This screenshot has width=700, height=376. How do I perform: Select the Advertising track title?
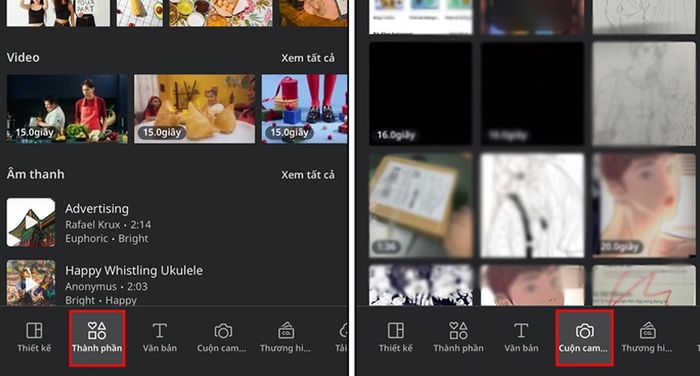tap(97, 209)
